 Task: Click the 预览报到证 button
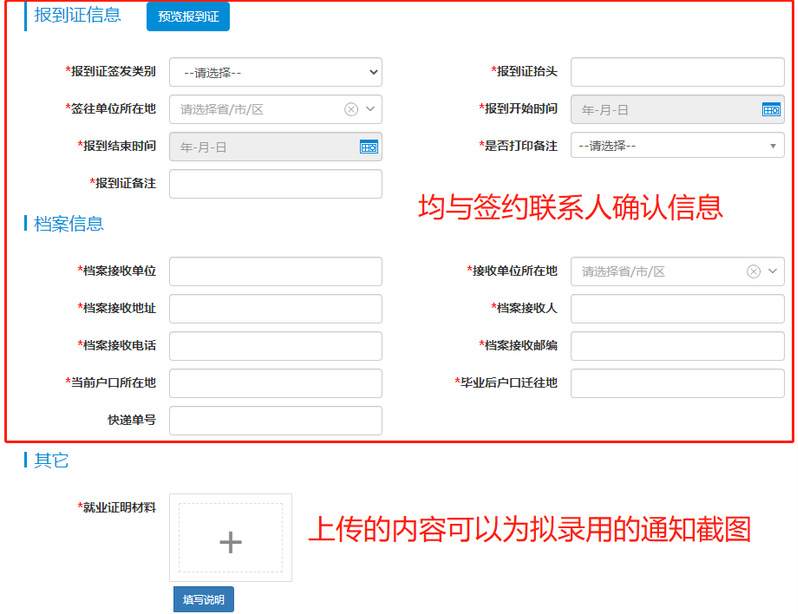click(x=188, y=17)
